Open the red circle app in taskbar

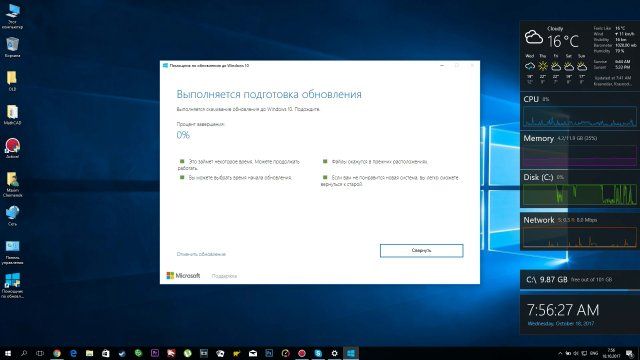302,353
